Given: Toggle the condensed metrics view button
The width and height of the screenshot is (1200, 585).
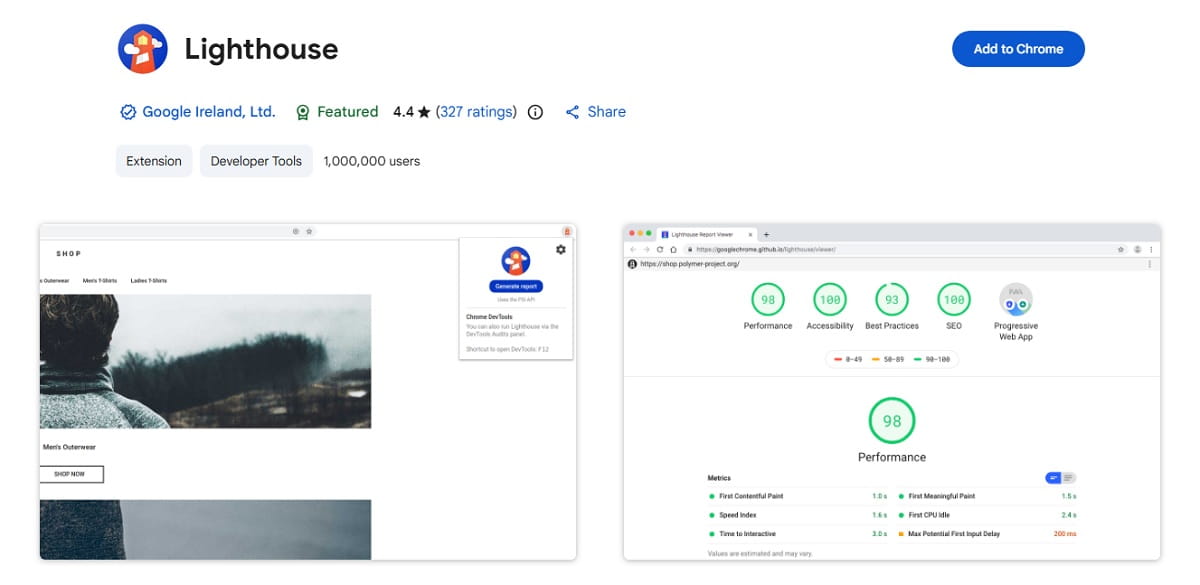Looking at the screenshot, I should 1052,477.
